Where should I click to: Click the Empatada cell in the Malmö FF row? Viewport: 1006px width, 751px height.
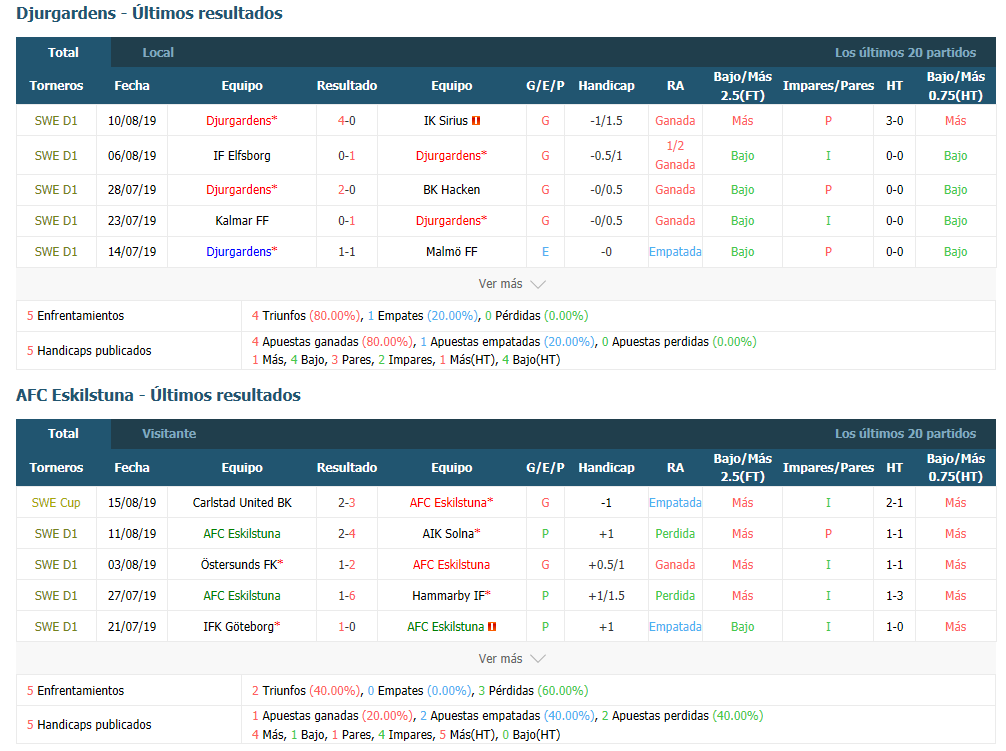click(x=675, y=252)
